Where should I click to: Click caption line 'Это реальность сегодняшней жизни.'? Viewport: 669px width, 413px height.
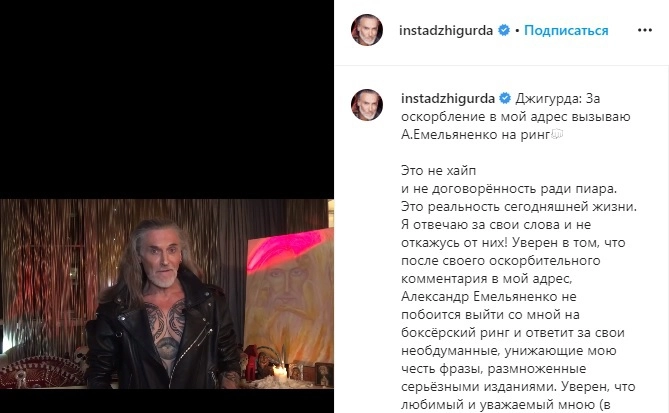(x=519, y=206)
